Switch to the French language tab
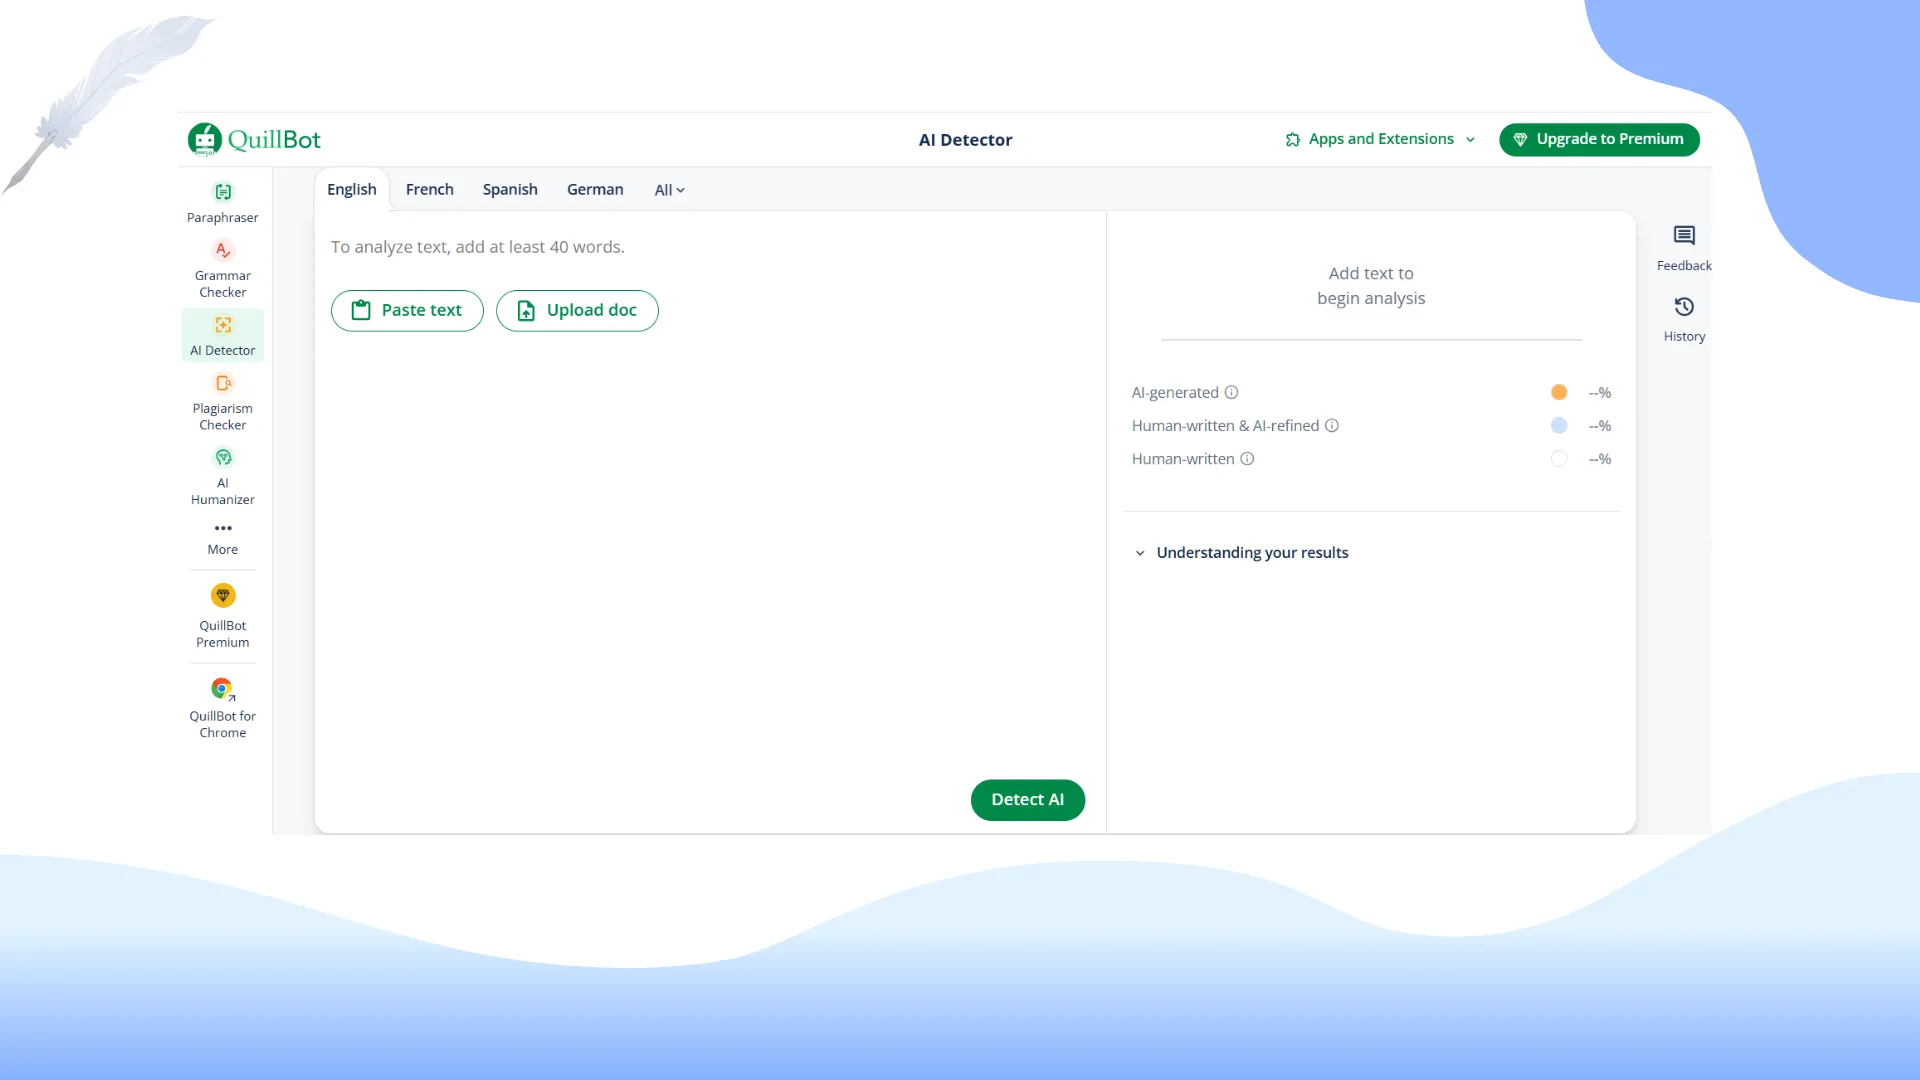1920x1080 pixels. pos(429,189)
